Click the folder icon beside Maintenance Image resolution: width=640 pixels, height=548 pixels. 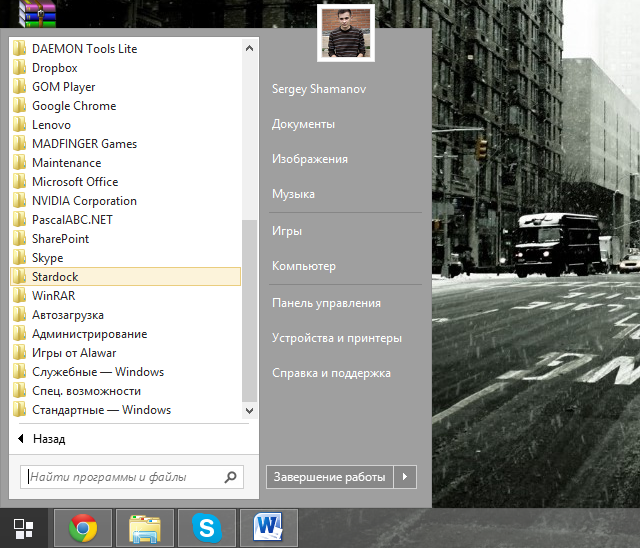point(20,162)
